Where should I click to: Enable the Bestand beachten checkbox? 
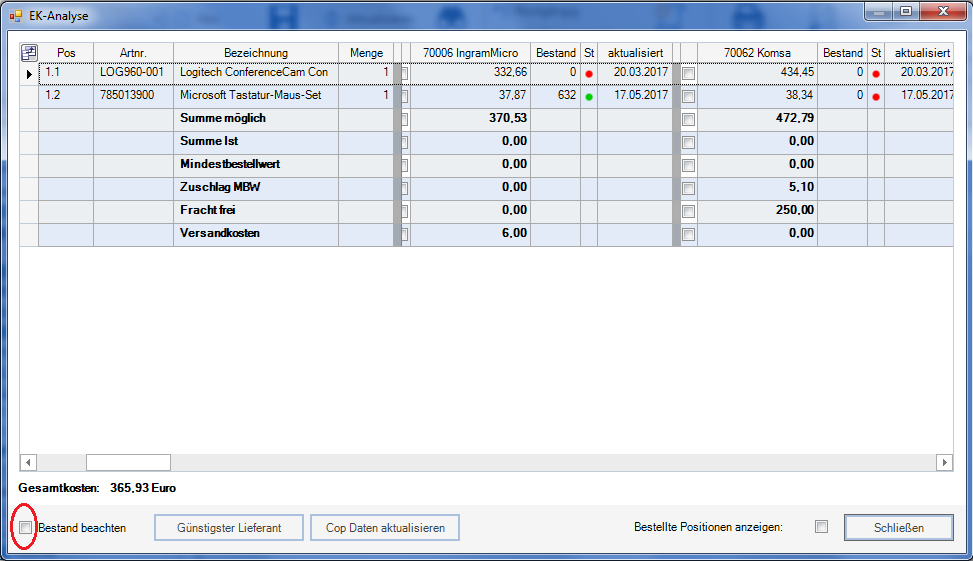[x=26, y=528]
